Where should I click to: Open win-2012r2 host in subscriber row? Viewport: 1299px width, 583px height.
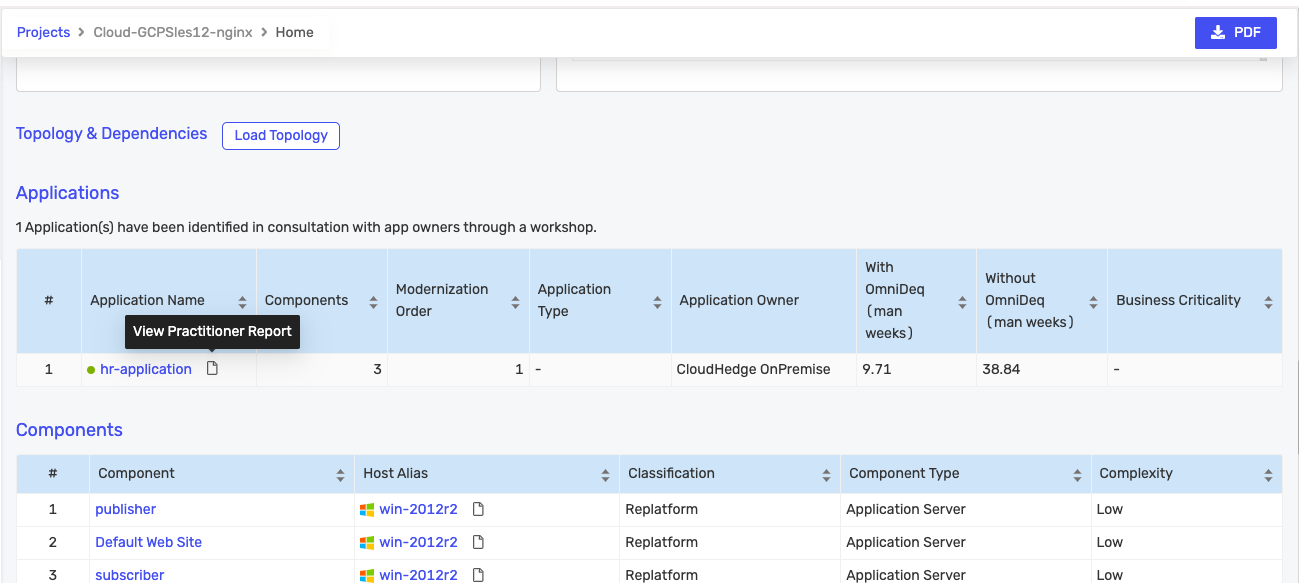pos(418,575)
